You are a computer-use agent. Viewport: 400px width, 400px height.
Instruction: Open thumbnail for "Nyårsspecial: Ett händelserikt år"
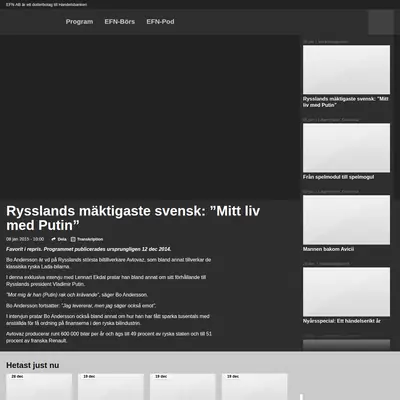coord(346,292)
